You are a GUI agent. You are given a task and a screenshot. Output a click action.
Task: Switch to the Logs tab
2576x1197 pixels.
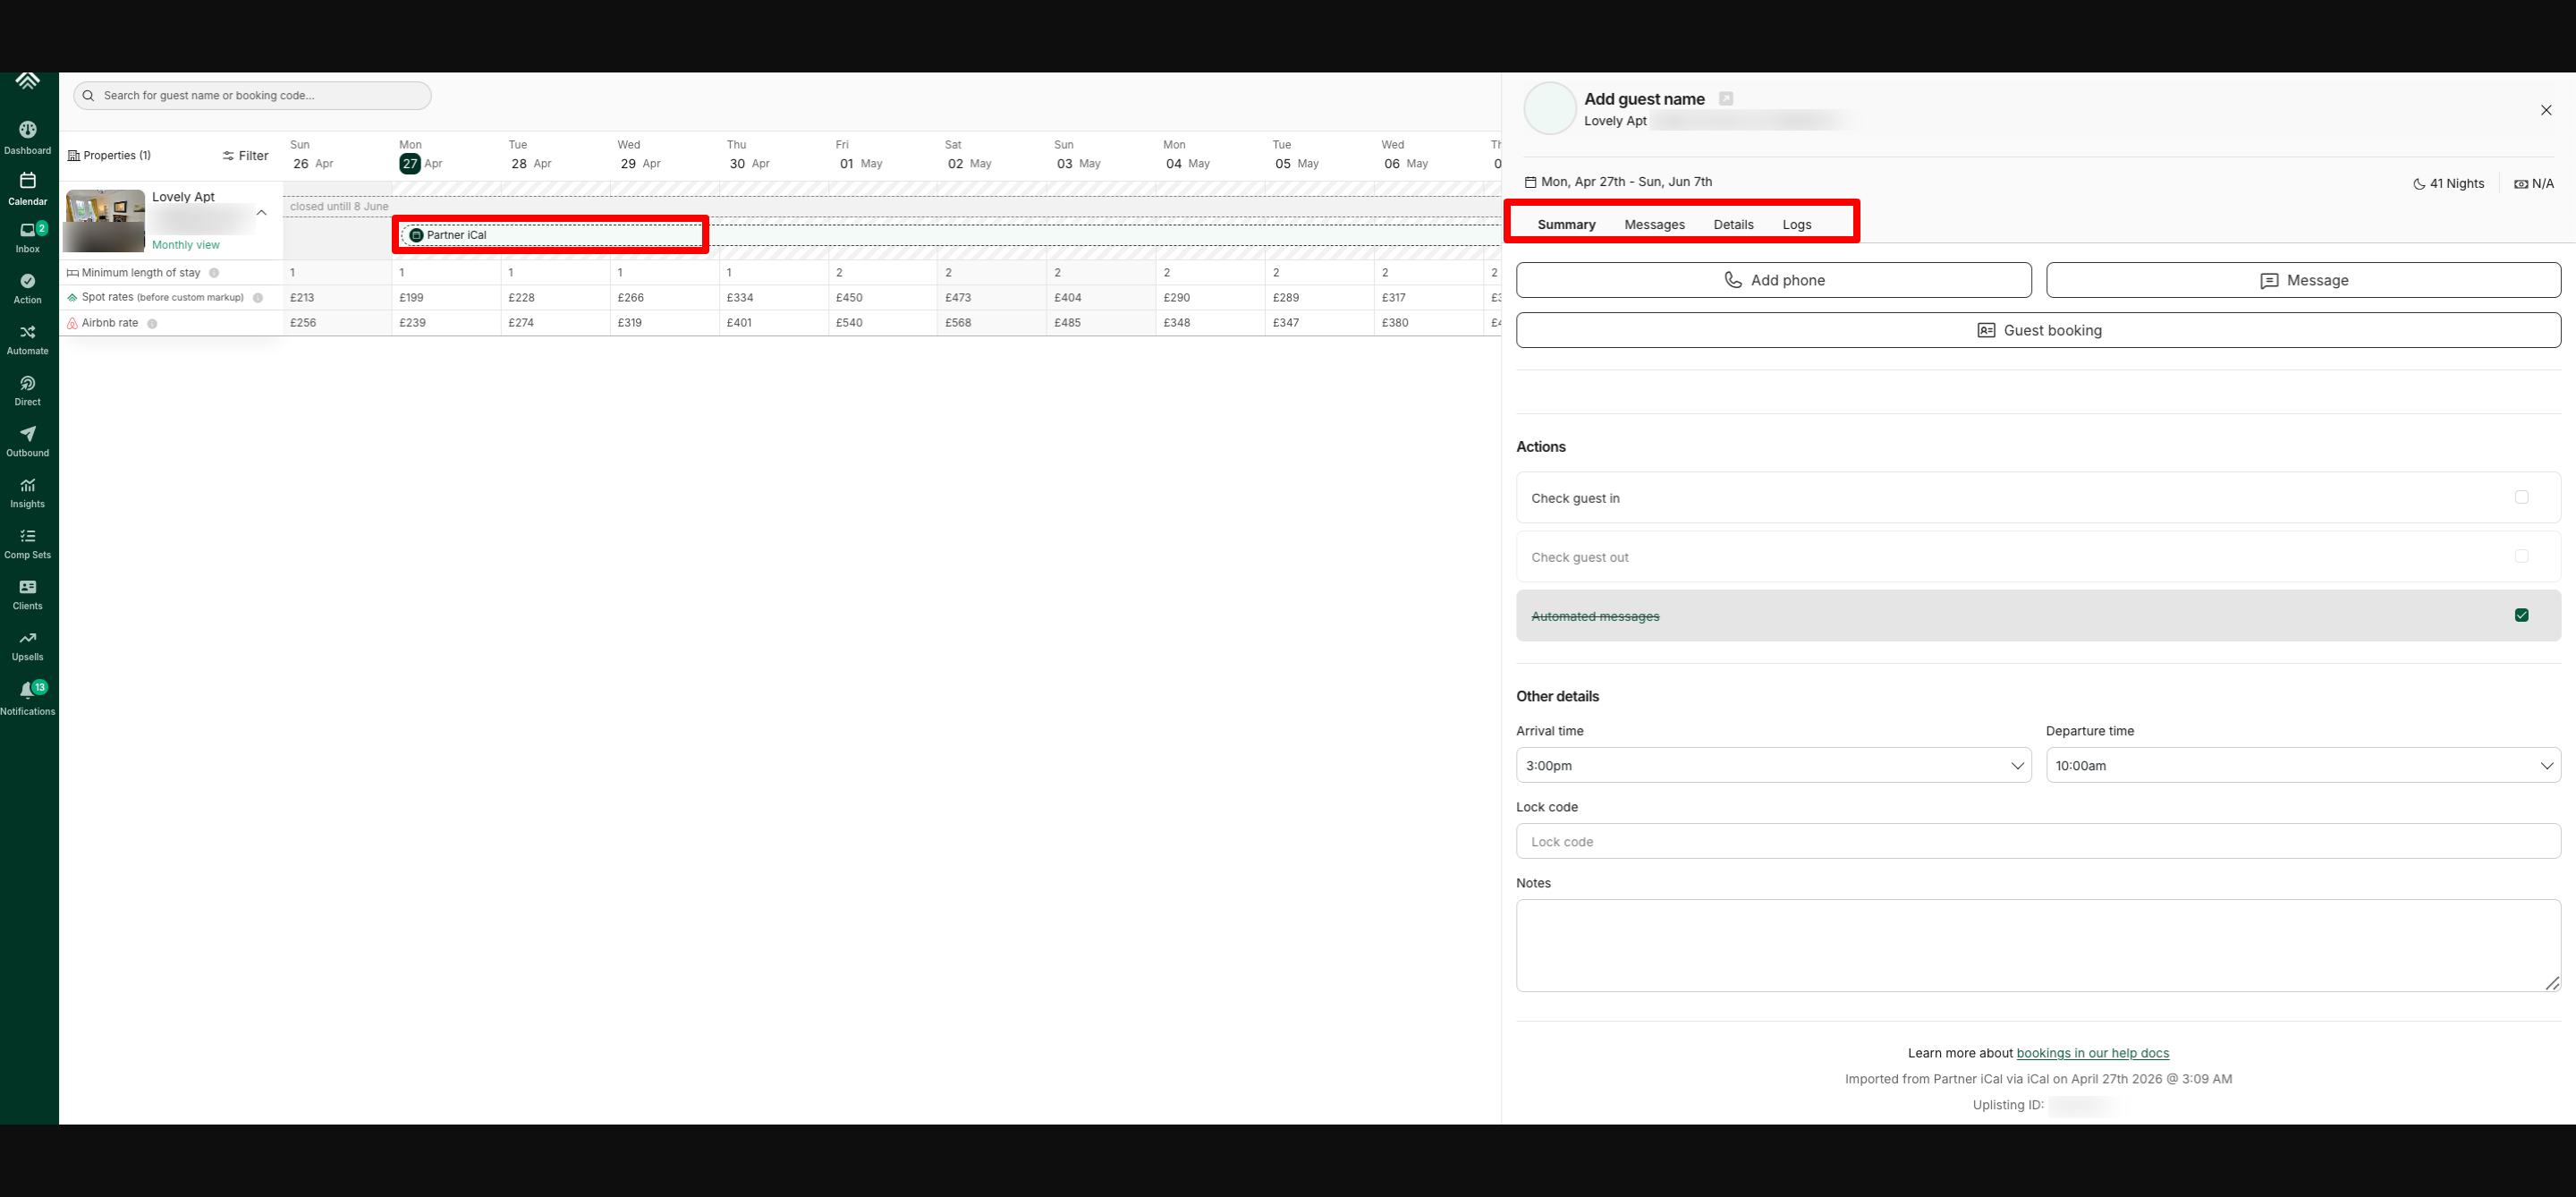1796,225
